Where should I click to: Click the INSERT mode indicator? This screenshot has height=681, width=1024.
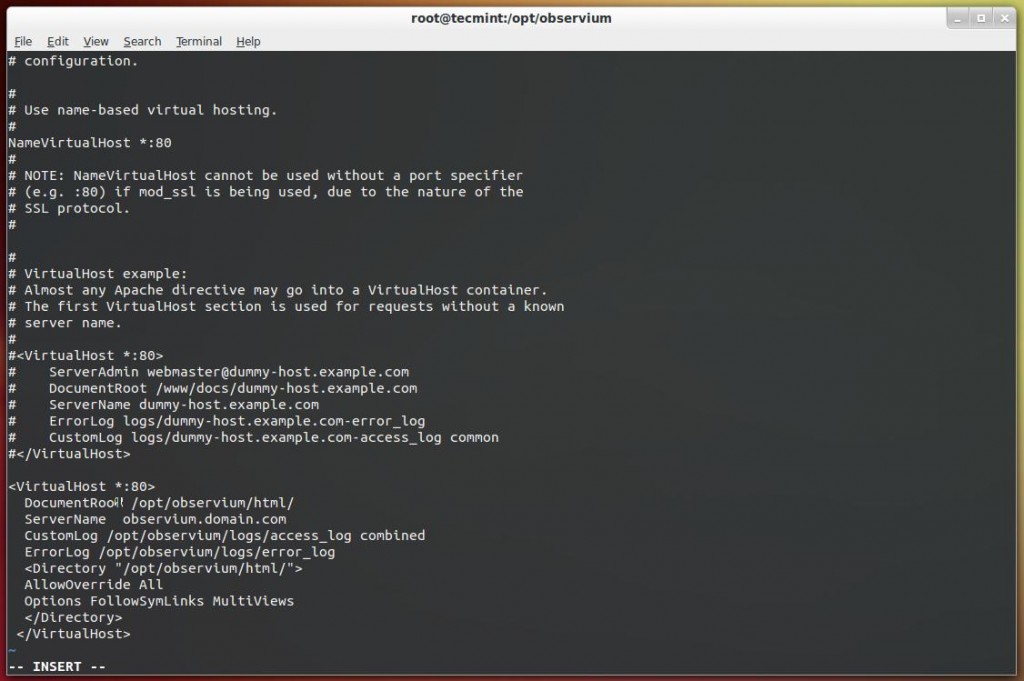(x=55, y=666)
